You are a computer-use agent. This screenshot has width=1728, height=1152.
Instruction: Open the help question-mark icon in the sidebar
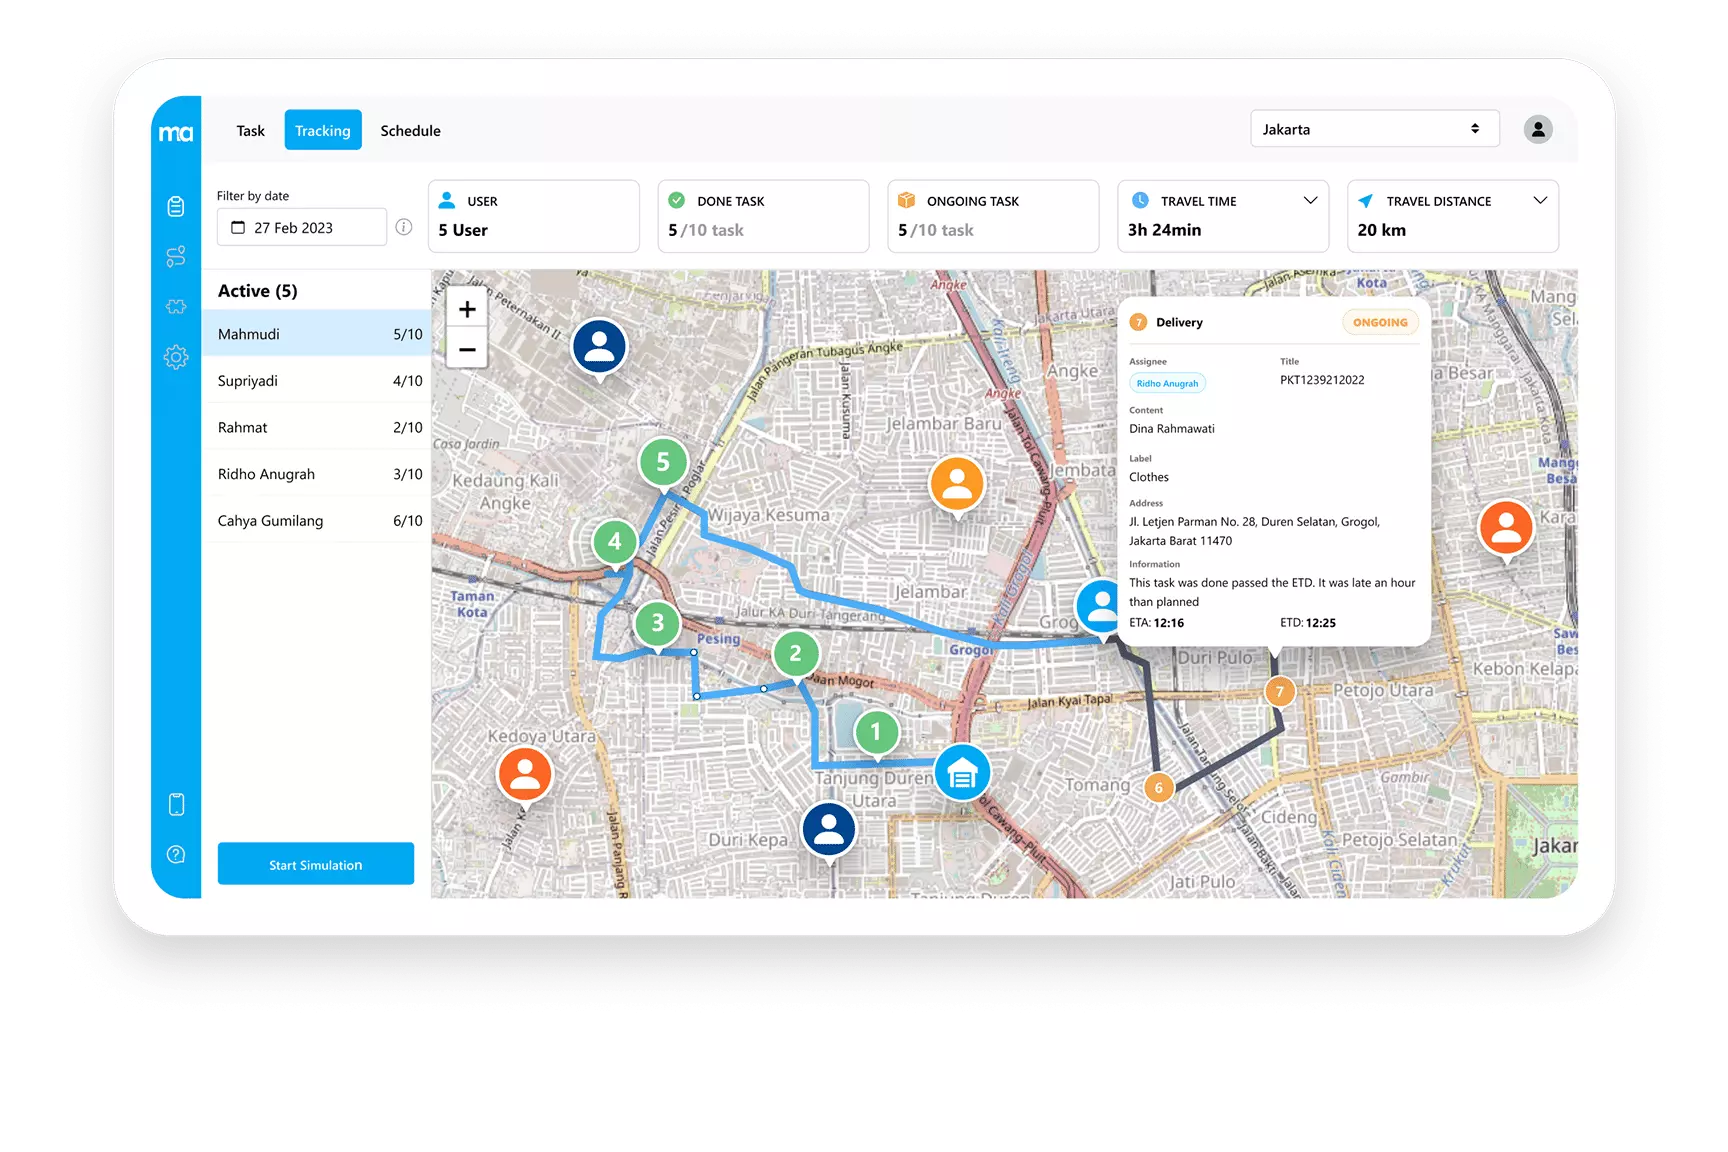(x=174, y=853)
